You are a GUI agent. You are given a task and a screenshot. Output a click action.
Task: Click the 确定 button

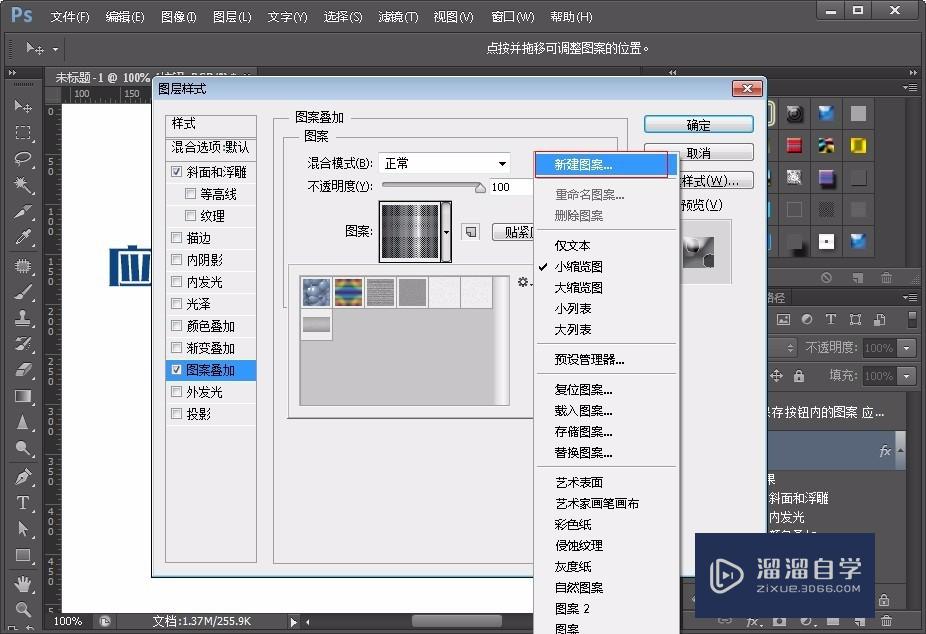coord(698,125)
